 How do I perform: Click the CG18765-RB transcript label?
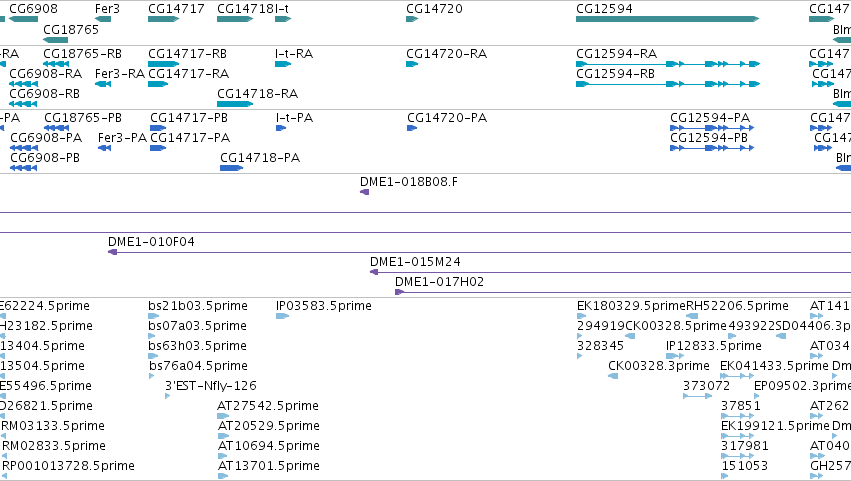82,54
